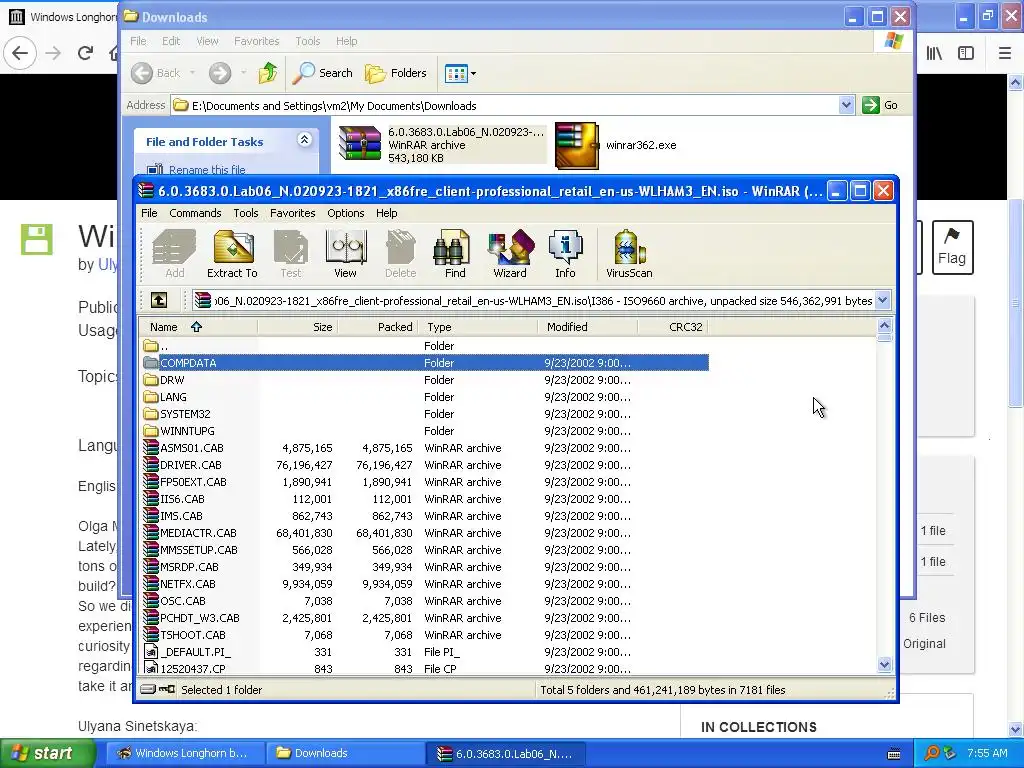This screenshot has width=1024, height=768.
Task: Click the Delete toolbar icon in WinRAR
Action: click(x=400, y=254)
